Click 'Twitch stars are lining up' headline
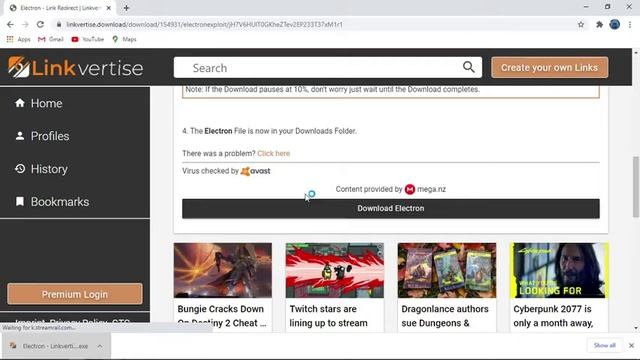Viewport: 640px width, 360px height. click(x=329, y=316)
